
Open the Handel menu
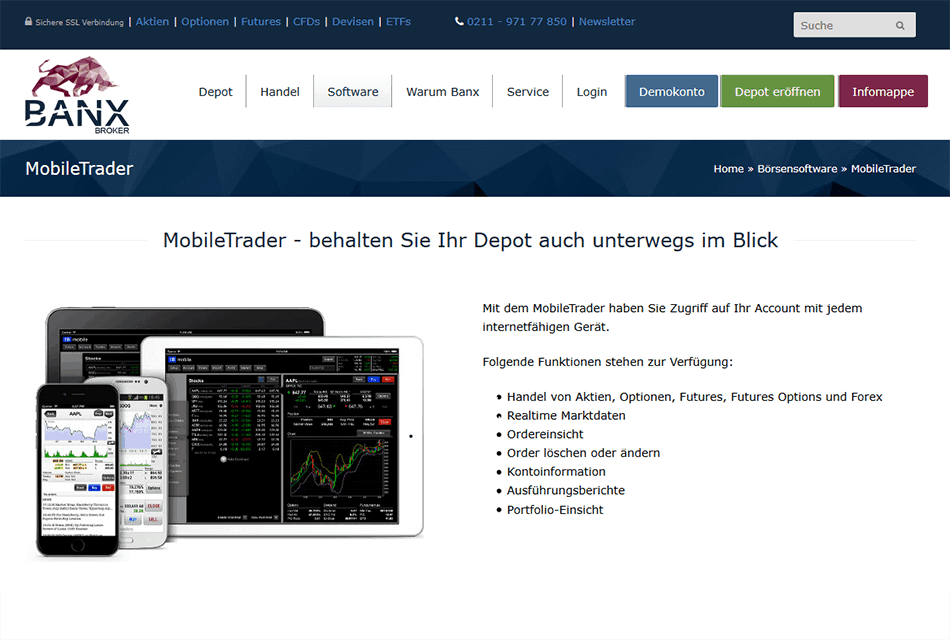click(279, 92)
